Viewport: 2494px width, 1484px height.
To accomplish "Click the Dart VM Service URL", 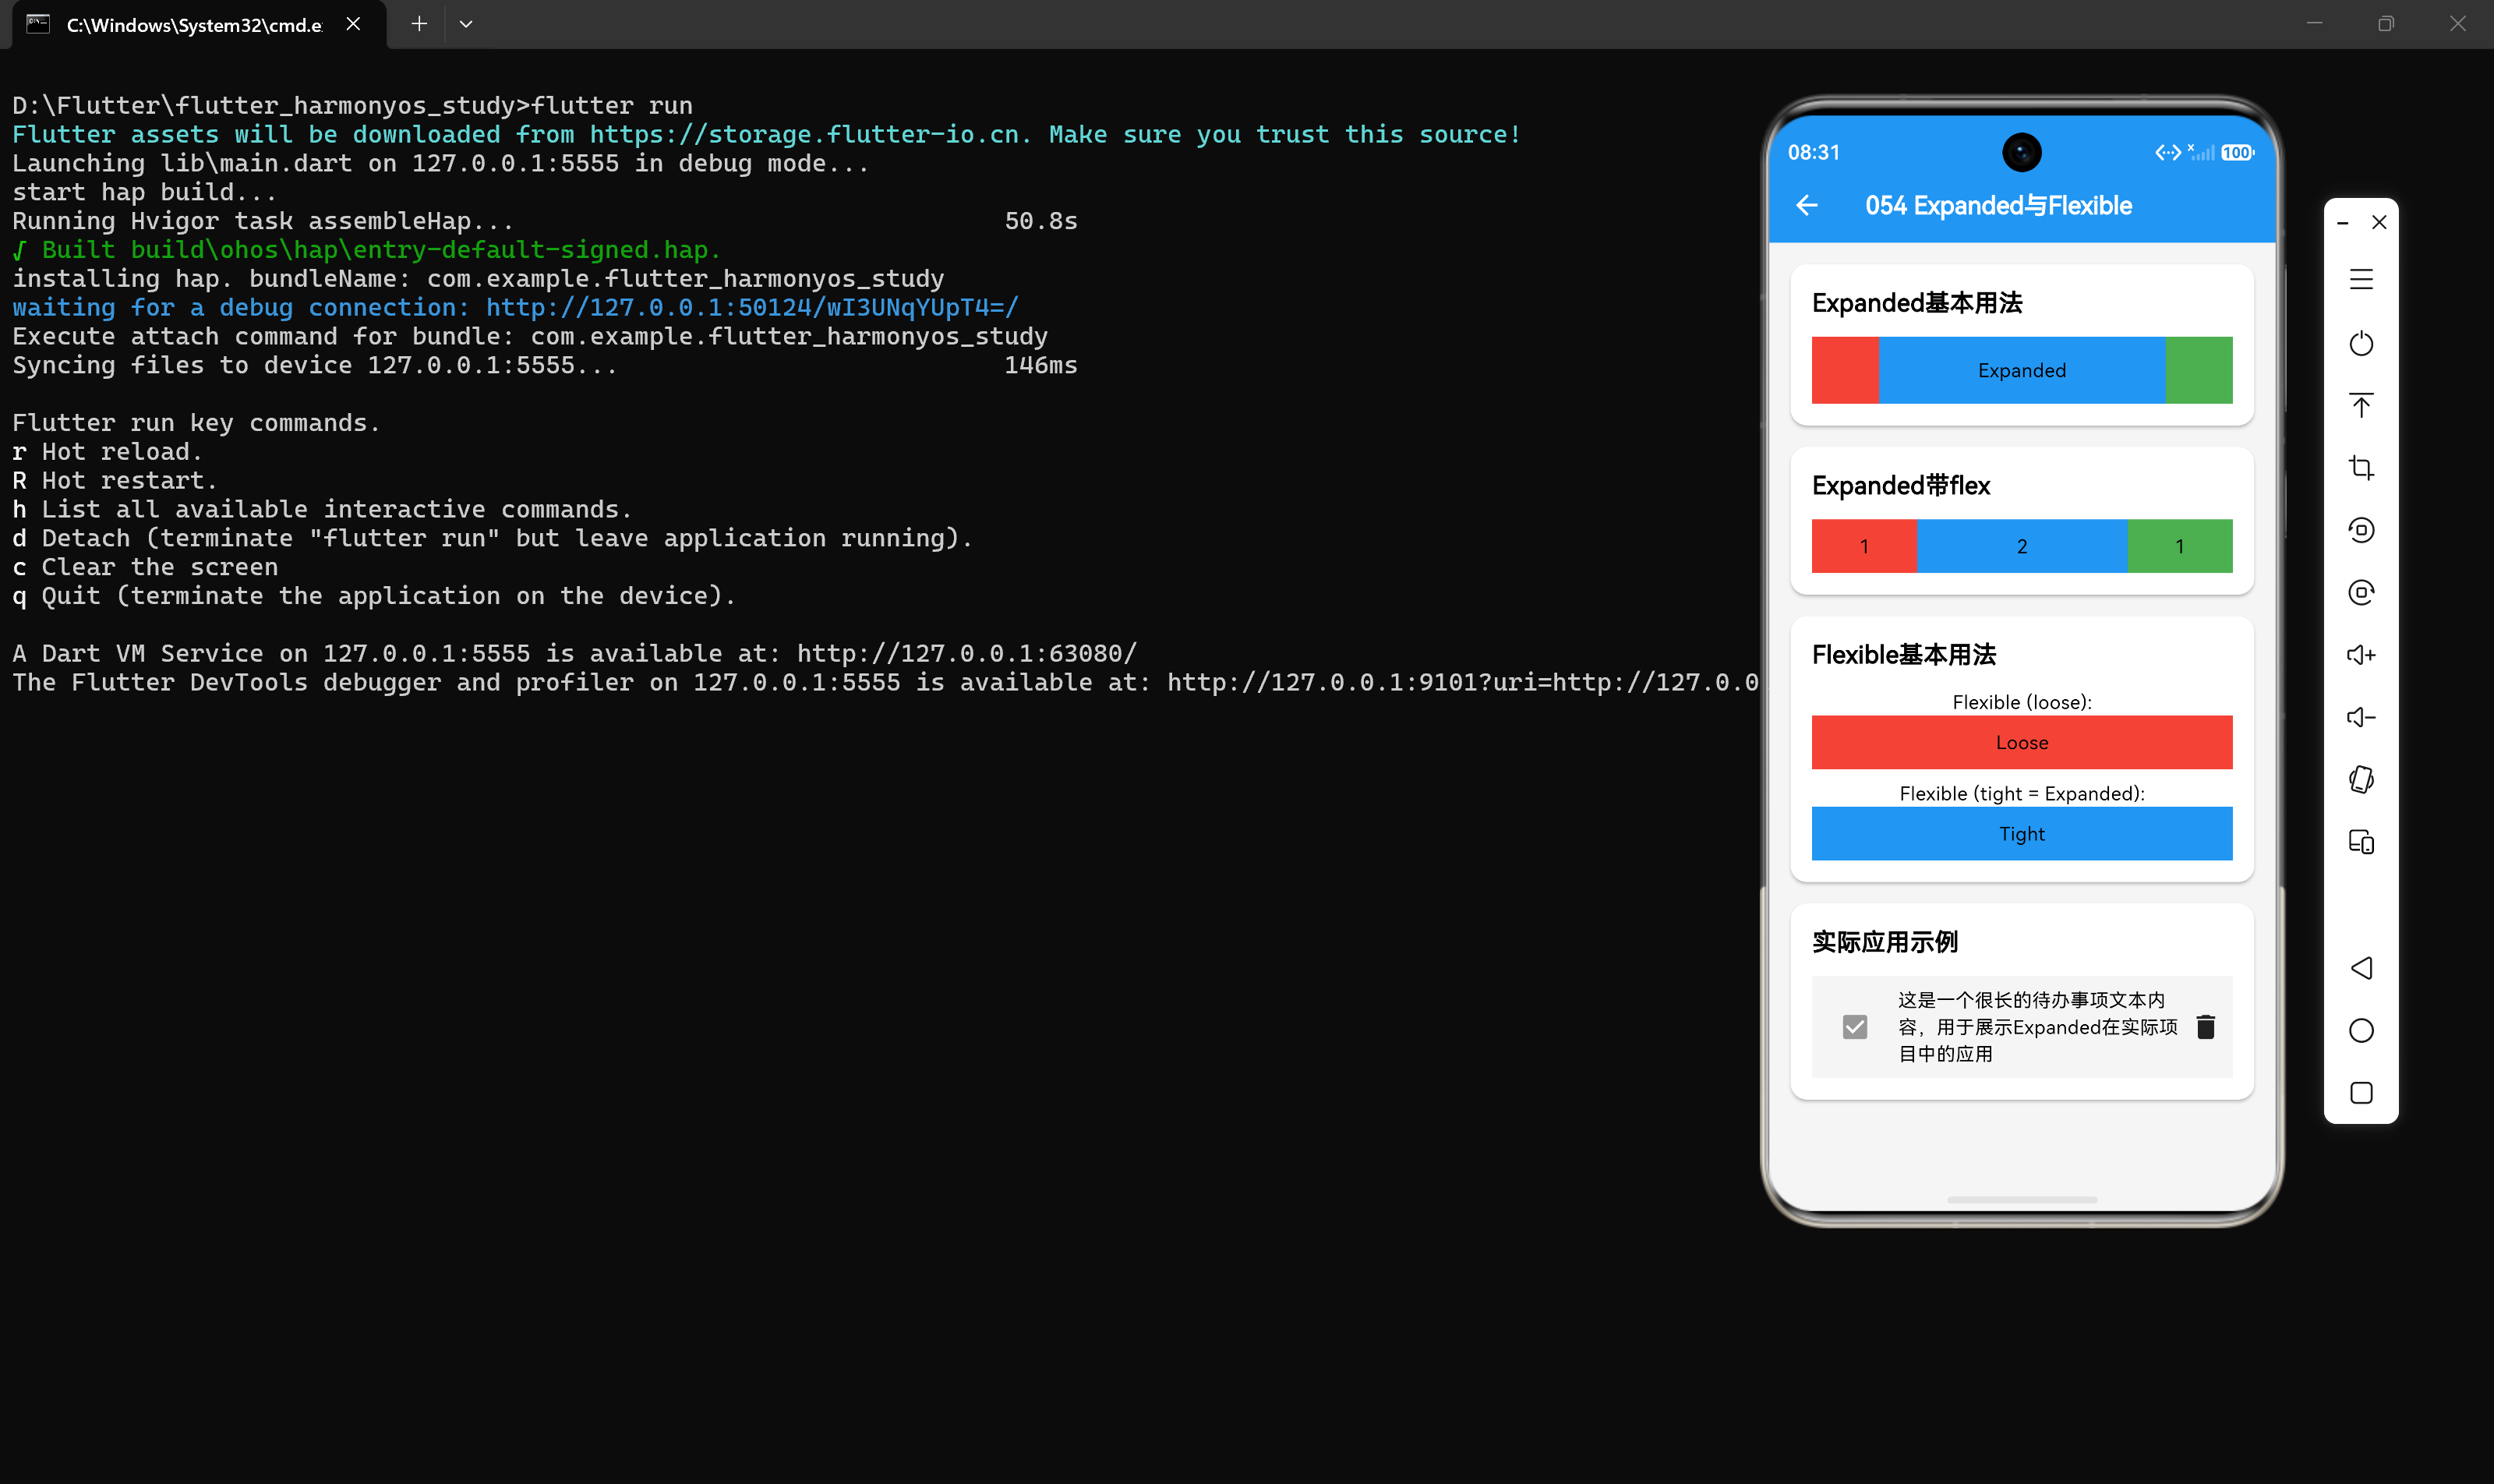I will [967, 654].
